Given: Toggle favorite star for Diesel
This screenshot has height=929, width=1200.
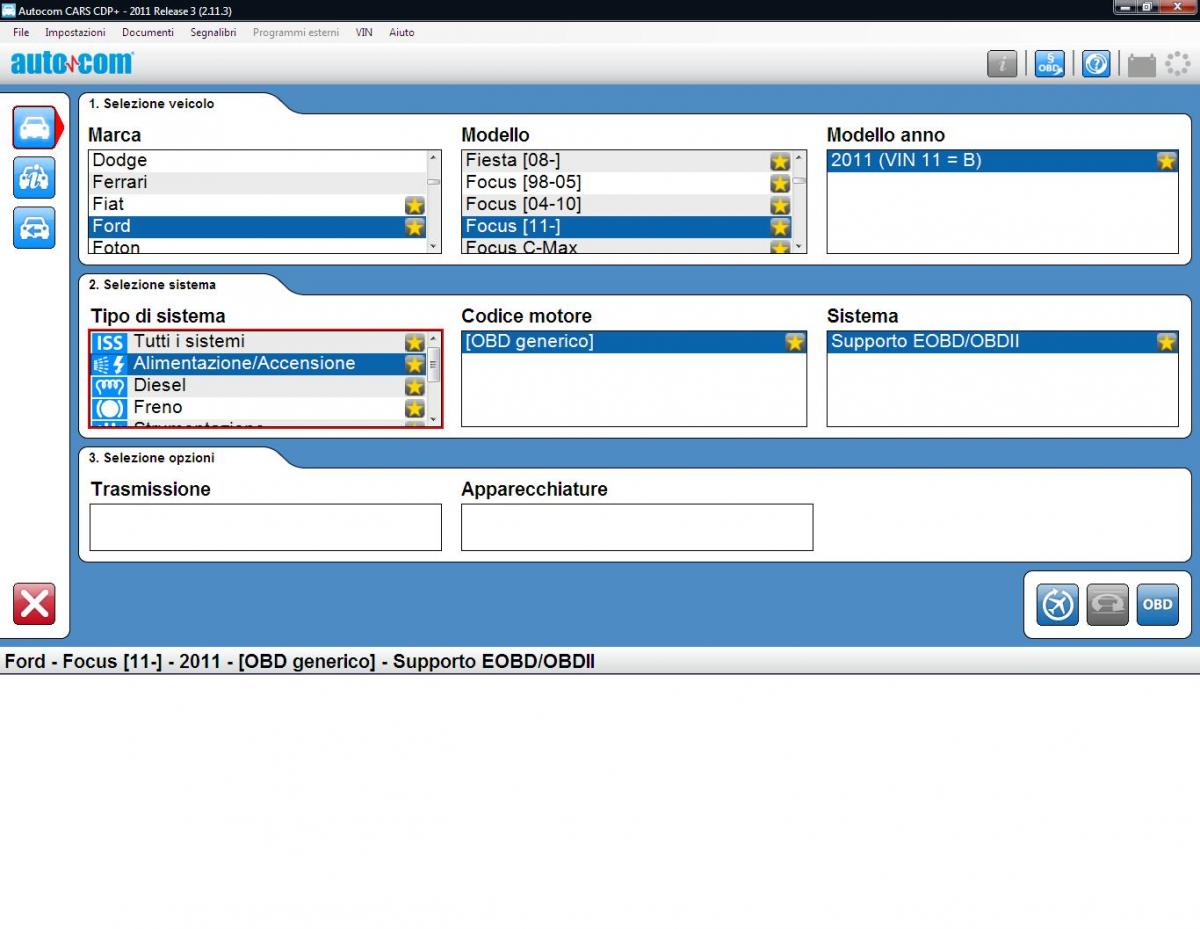Looking at the screenshot, I should click(x=415, y=386).
